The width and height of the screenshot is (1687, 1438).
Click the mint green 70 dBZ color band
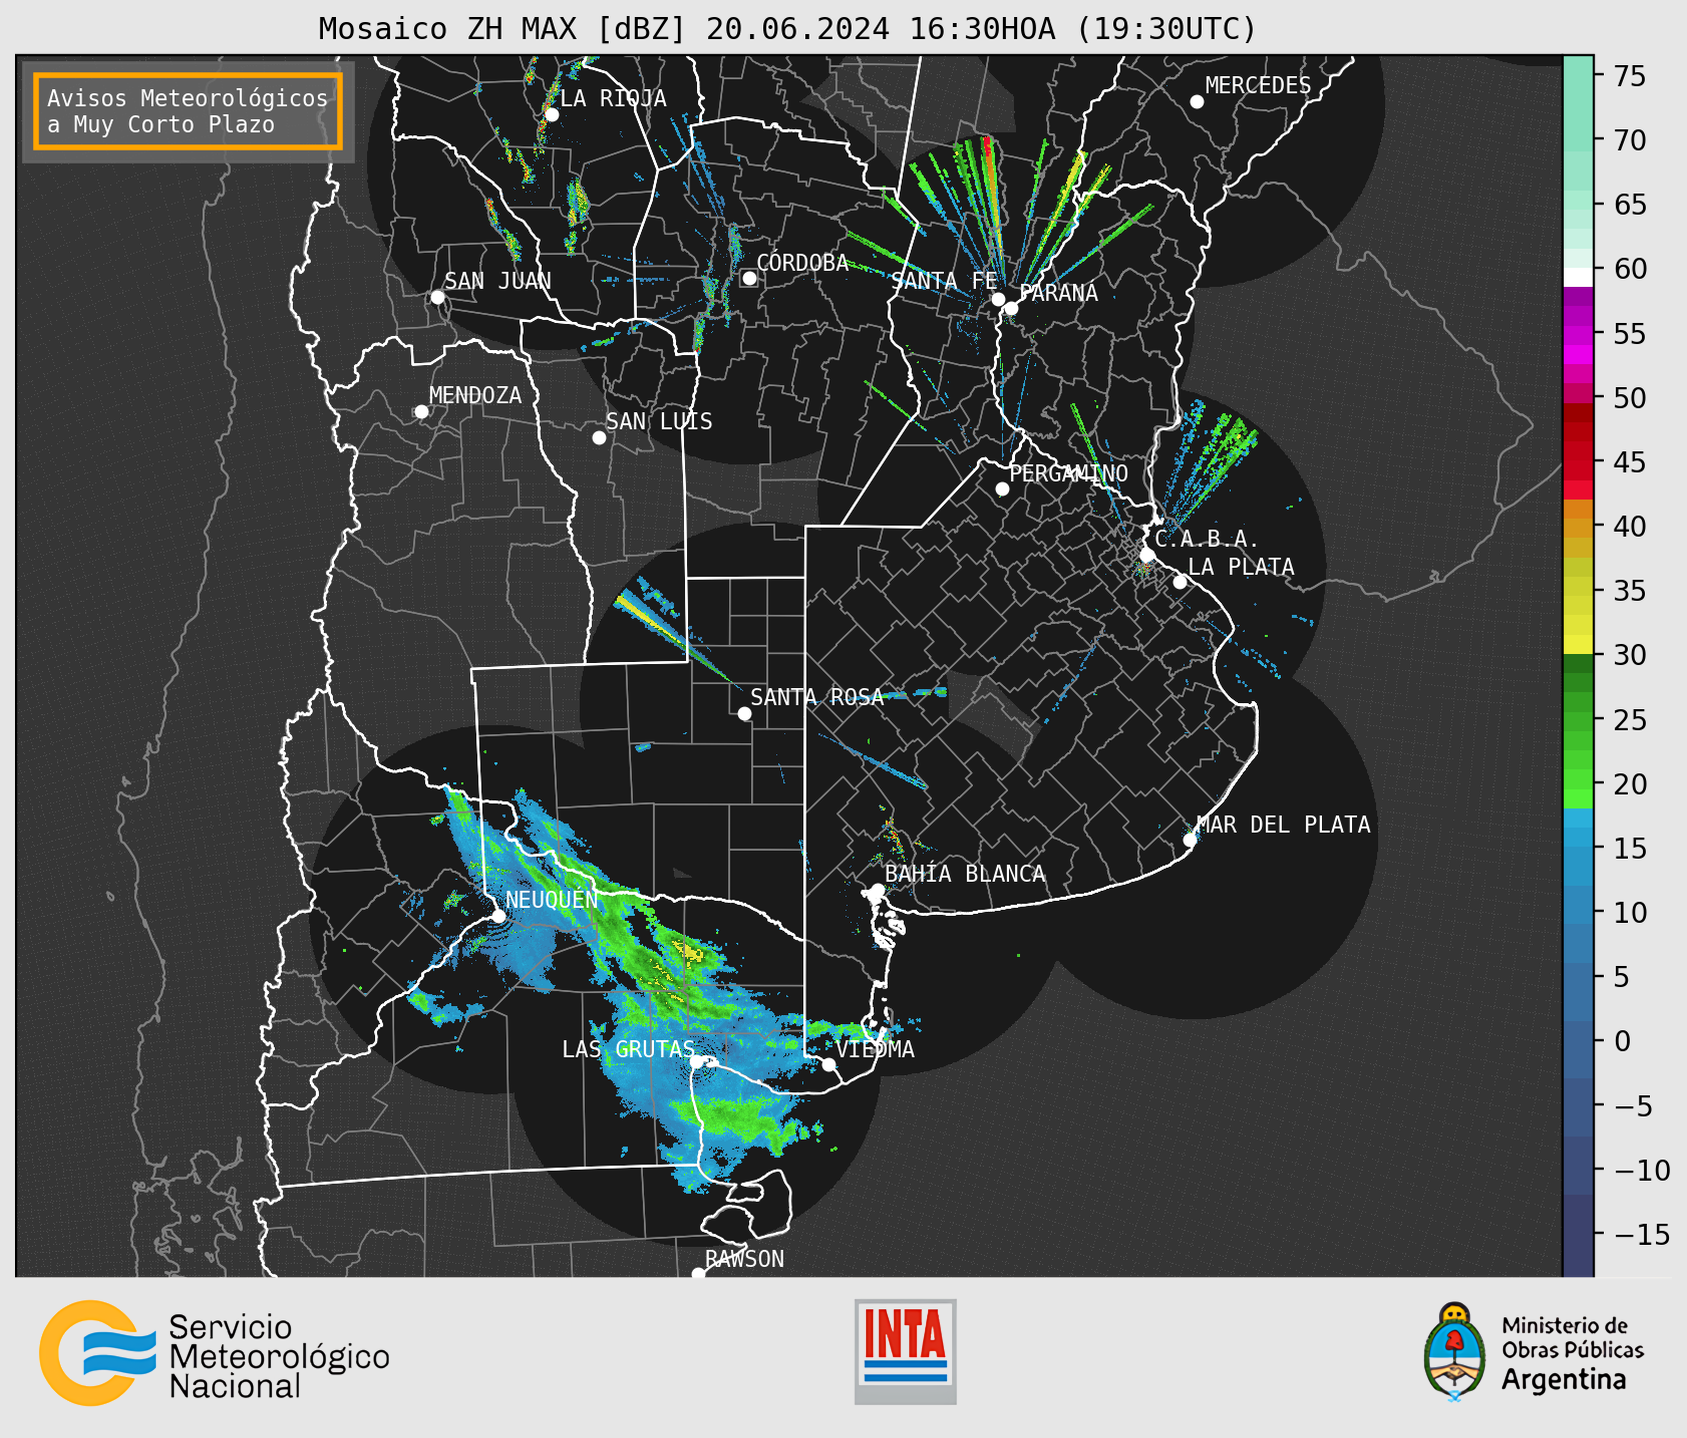click(1578, 140)
